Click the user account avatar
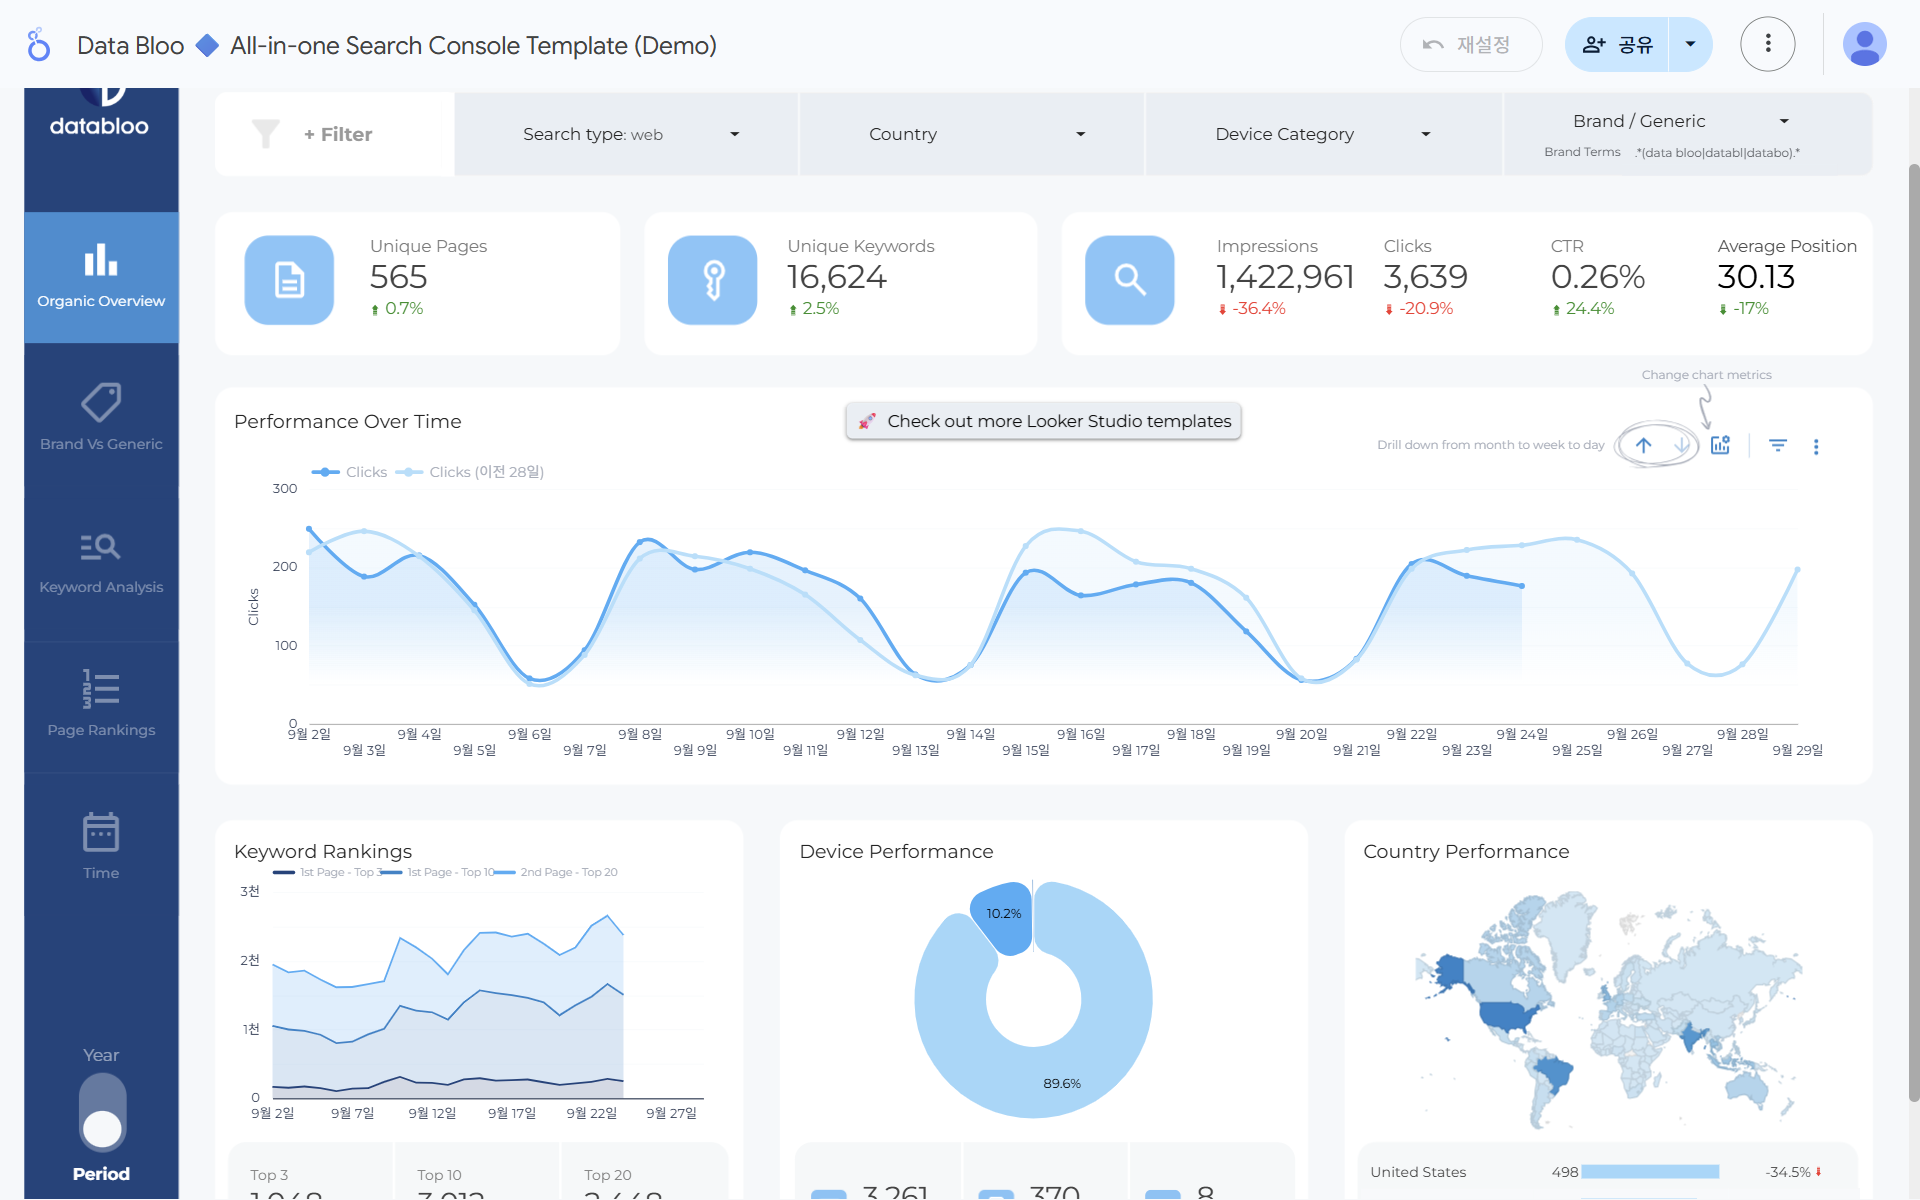Screen dimensions: 1920x1200 [1863, 45]
